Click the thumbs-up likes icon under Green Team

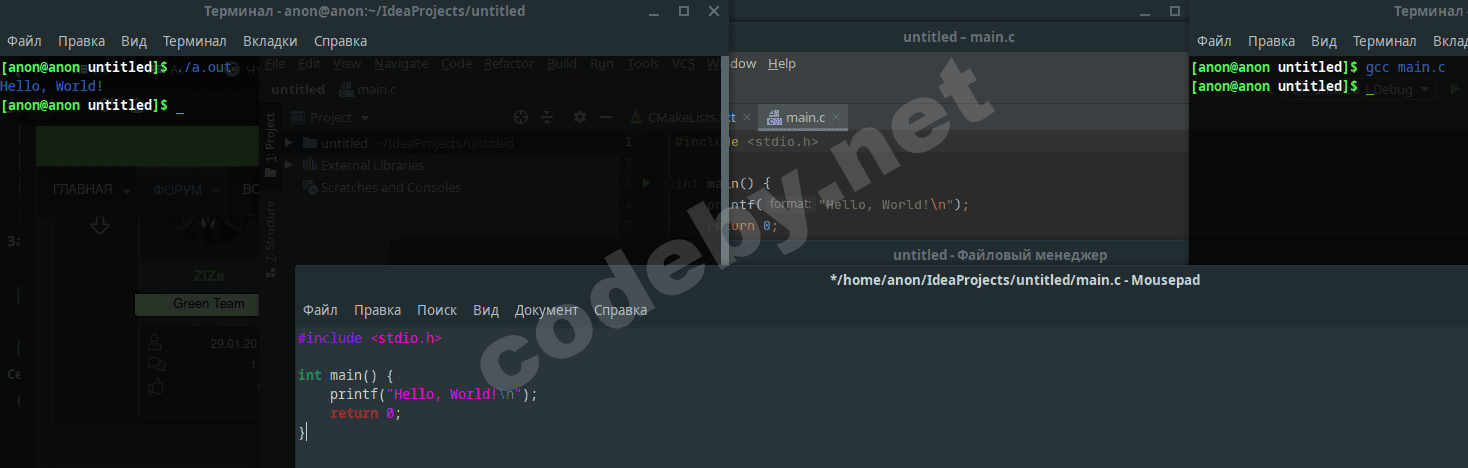point(155,386)
